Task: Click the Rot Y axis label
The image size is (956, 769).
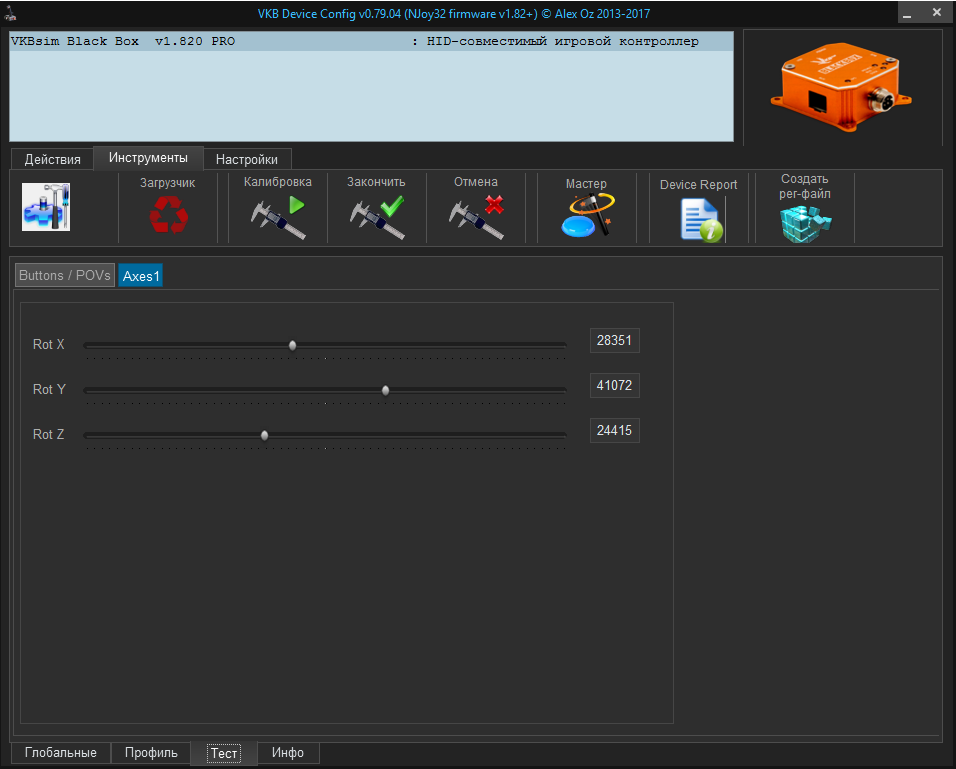Action: click(49, 390)
